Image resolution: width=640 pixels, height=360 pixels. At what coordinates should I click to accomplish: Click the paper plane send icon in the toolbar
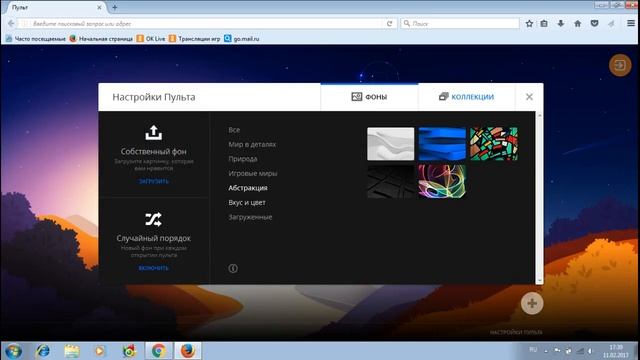611,24
